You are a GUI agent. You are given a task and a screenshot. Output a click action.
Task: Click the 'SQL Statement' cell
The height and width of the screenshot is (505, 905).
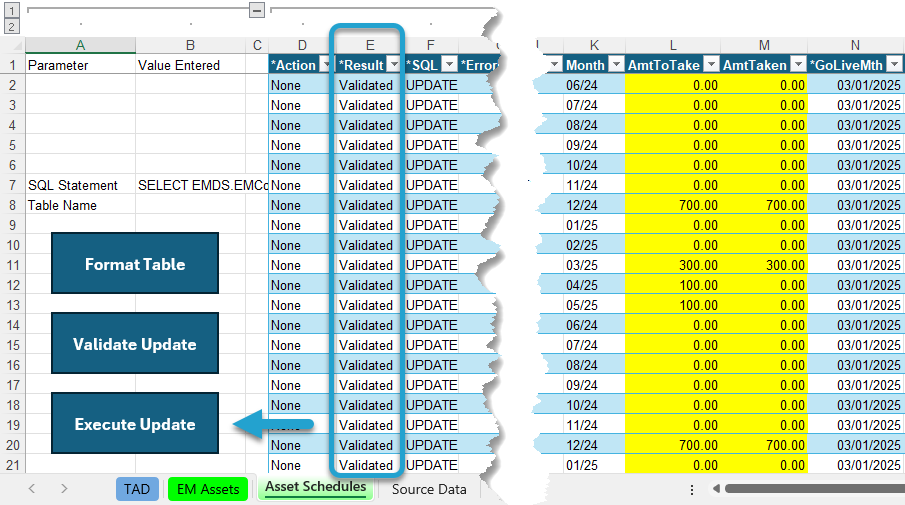click(x=80, y=185)
